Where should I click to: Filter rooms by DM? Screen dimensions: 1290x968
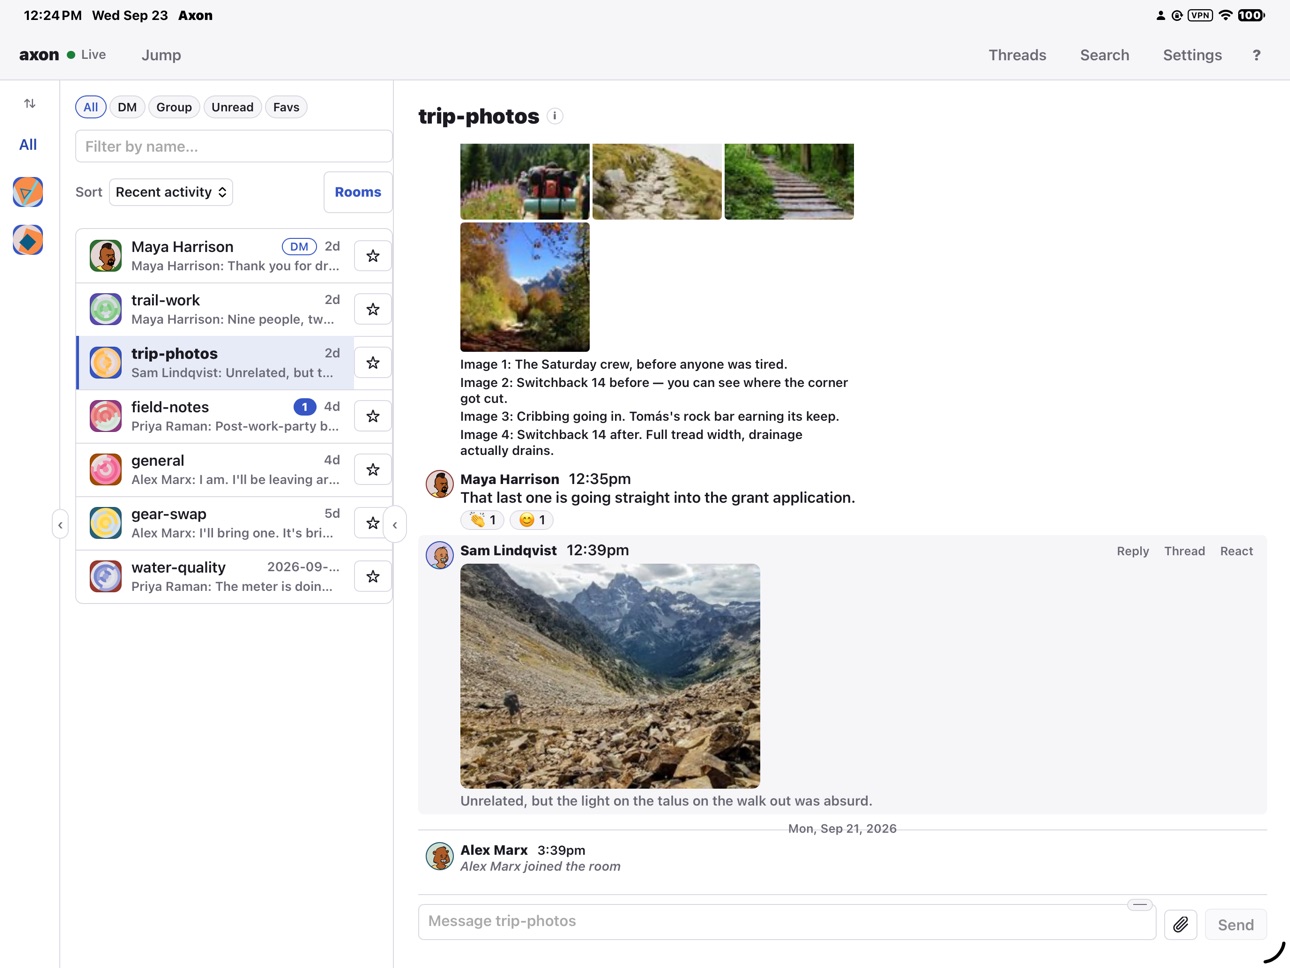pos(127,107)
